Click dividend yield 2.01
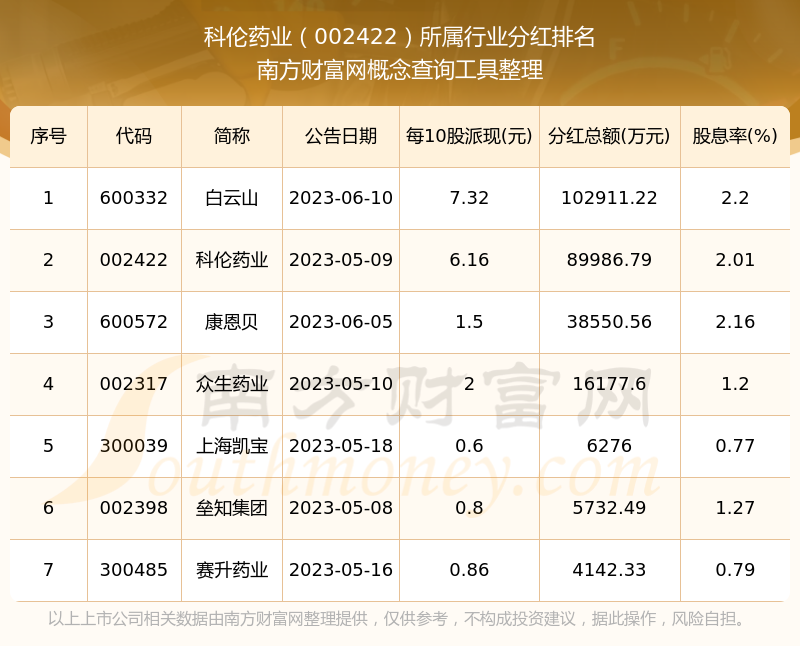This screenshot has width=800, height=646. point(735,260)
